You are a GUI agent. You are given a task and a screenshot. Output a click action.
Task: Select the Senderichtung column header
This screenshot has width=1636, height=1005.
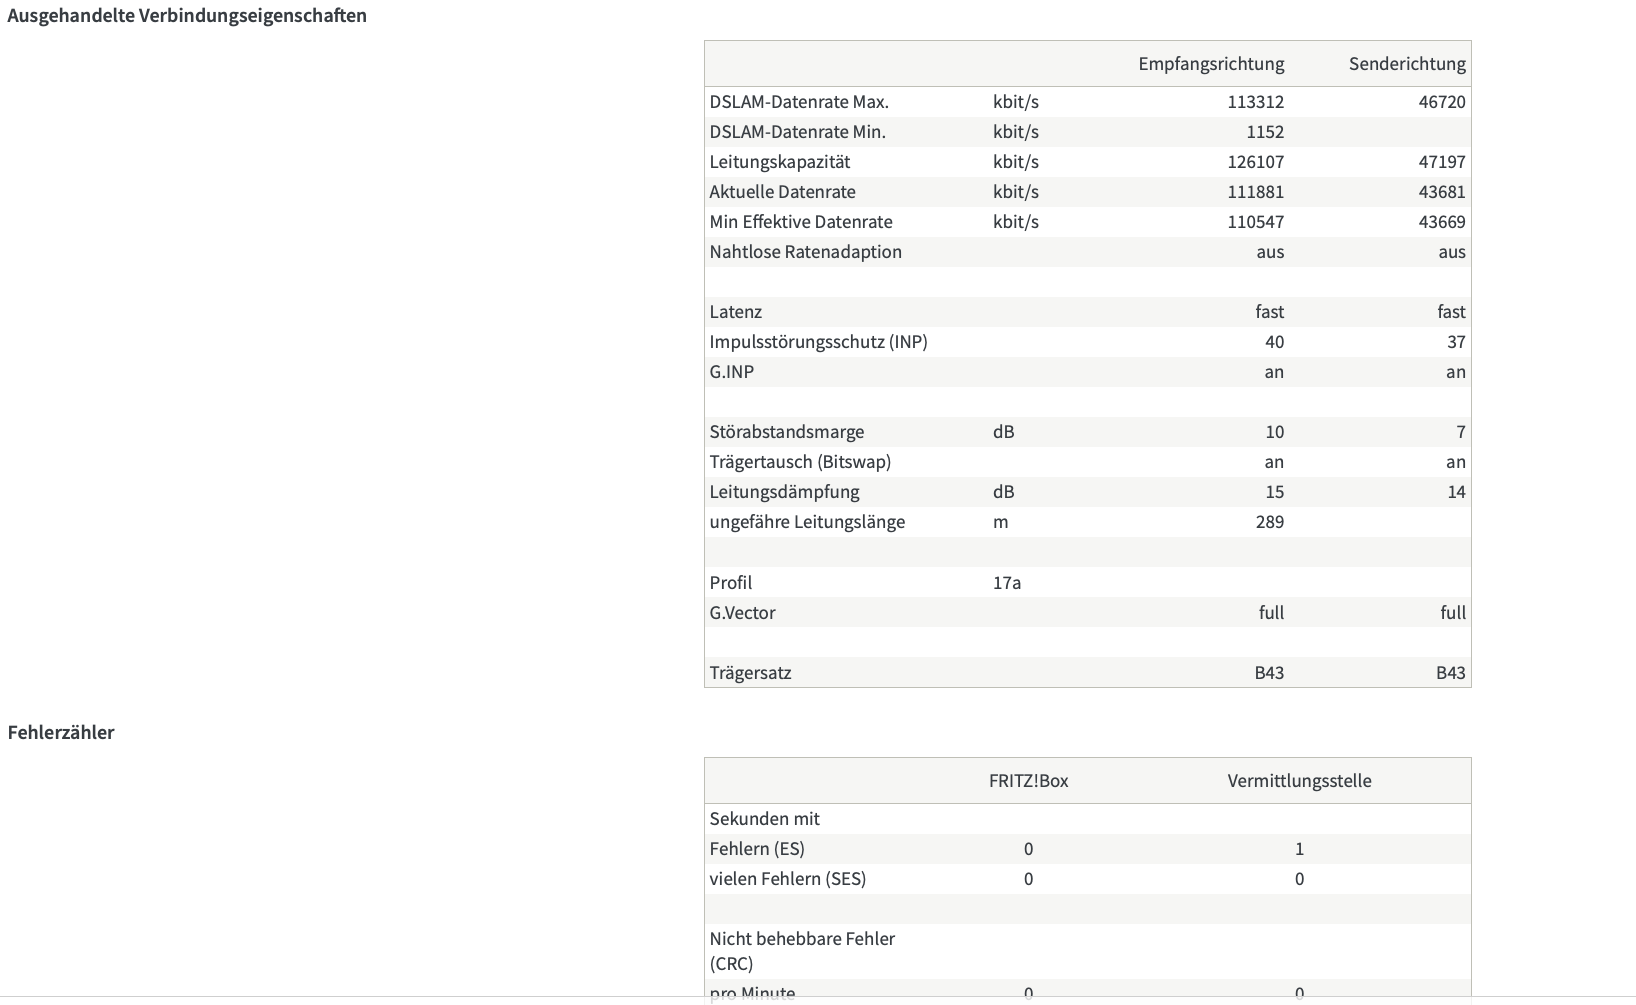pos(1407,63)
